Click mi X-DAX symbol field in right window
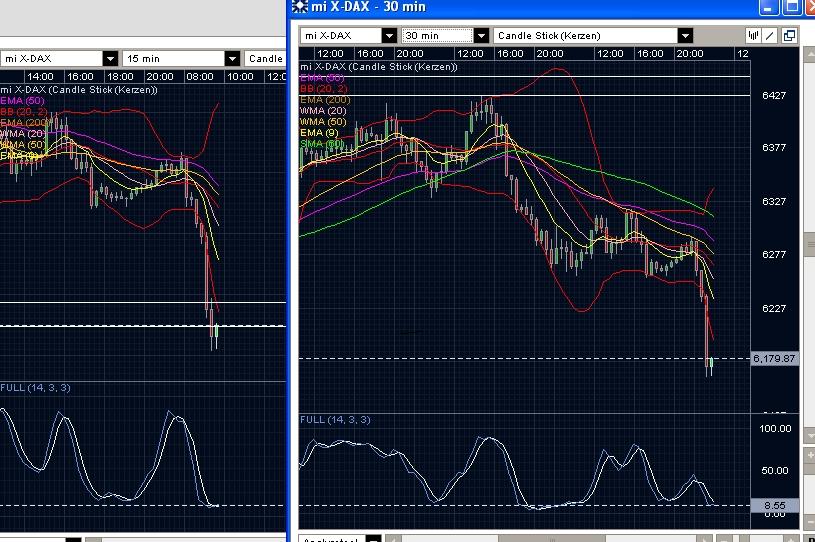This screenshot has width=815, height=542. click(341, 35)
